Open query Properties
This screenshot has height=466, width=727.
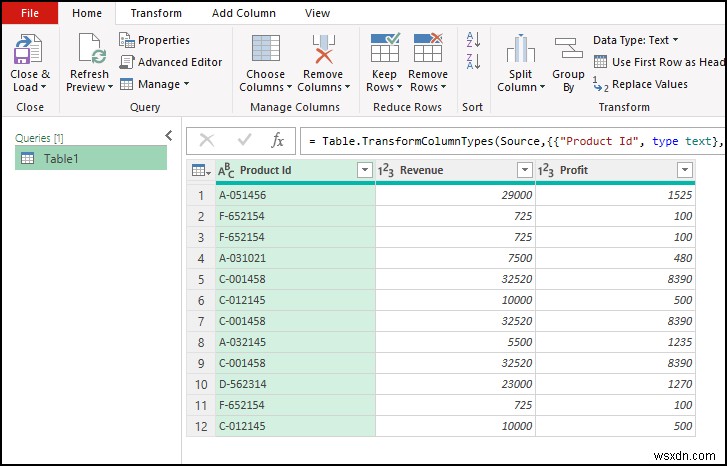pyautogui.click(x=154, y=40)
